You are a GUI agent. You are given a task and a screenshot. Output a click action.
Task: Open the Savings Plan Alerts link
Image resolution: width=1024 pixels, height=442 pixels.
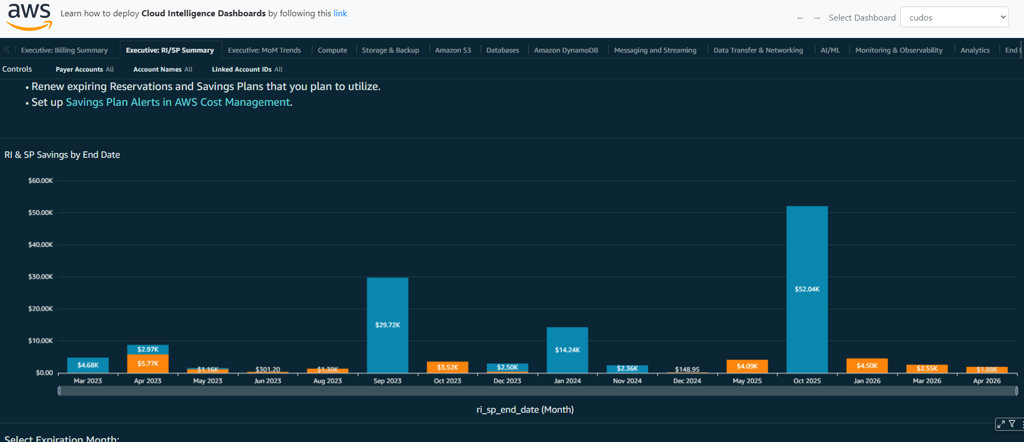coord(178,102)
